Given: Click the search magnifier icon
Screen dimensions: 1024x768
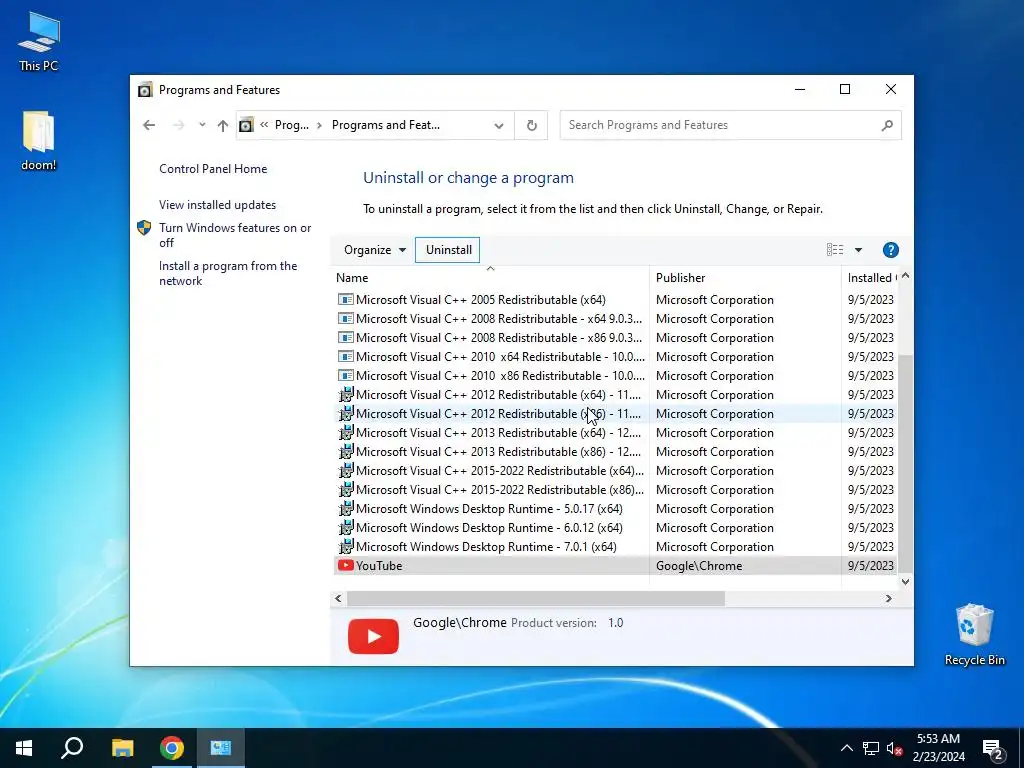Looking at the screenshot, I should 887,125.
